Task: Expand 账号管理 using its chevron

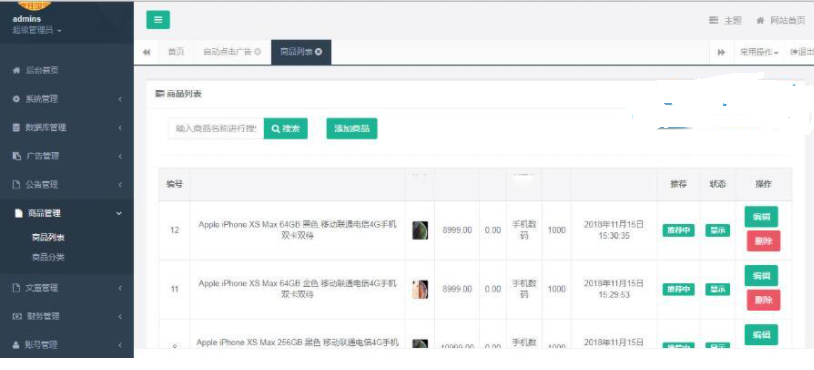Action: 120,345
